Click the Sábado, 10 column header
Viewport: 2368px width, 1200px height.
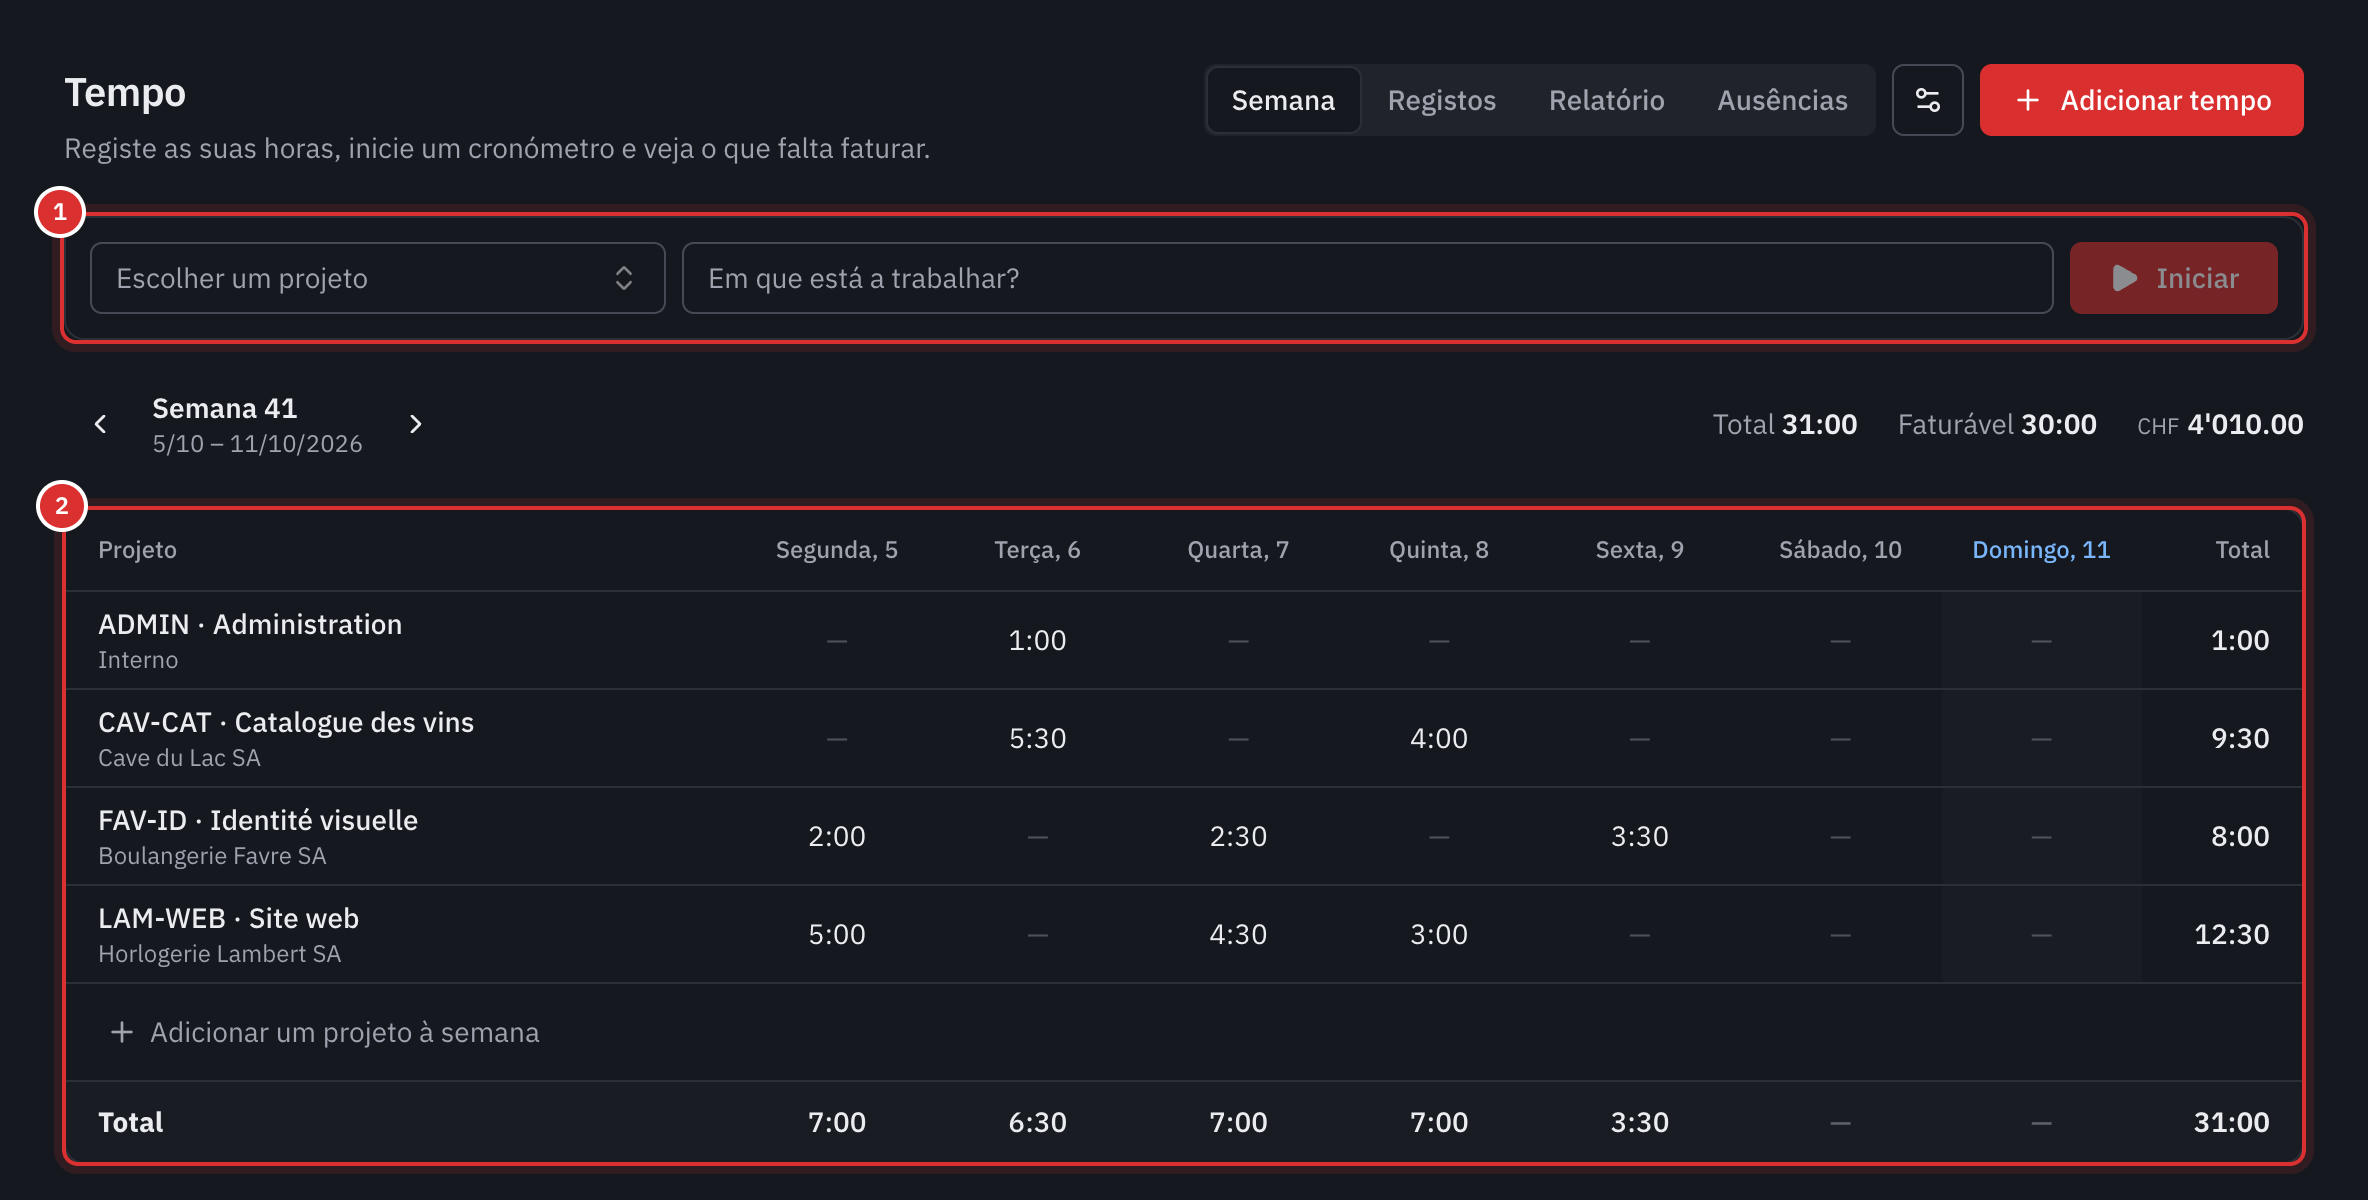coord(1840,550)
